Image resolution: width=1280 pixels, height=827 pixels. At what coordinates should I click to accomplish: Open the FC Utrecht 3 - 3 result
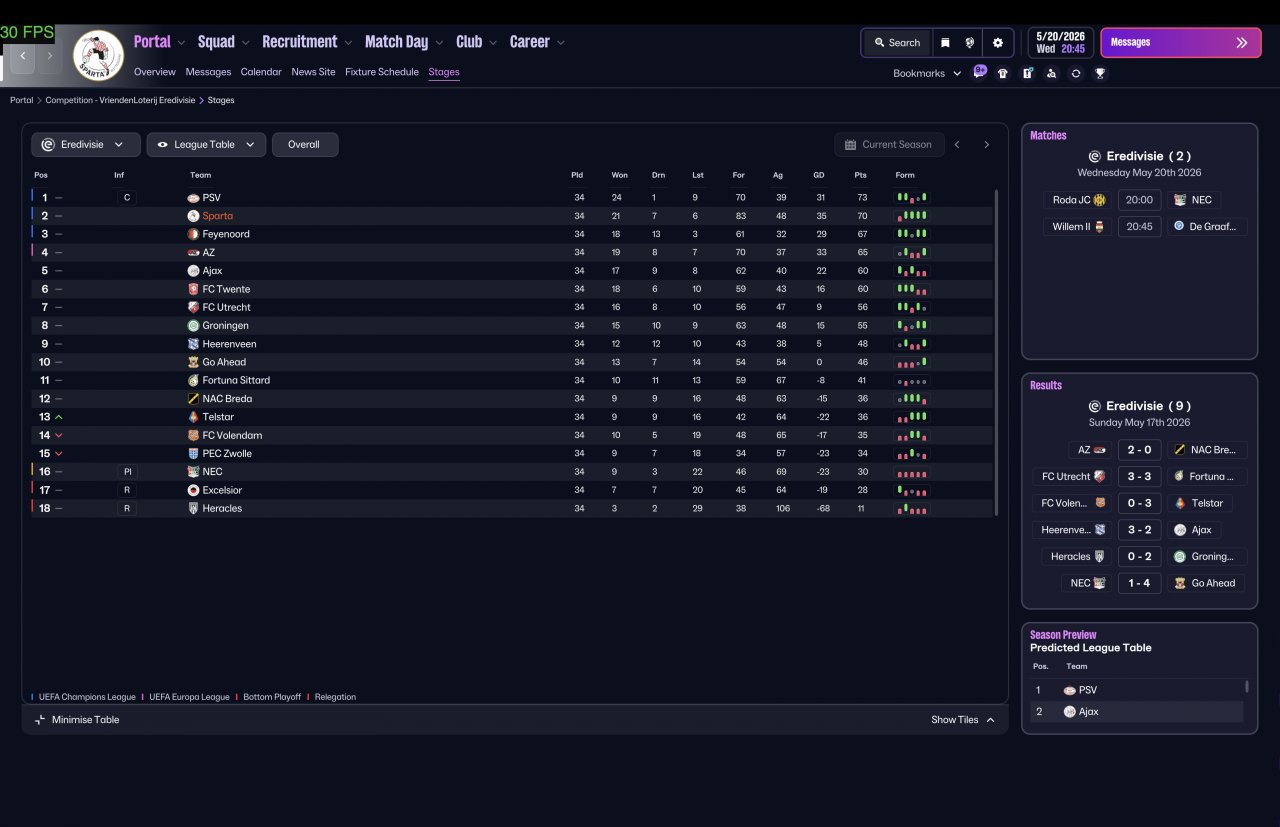[1139, 477]
